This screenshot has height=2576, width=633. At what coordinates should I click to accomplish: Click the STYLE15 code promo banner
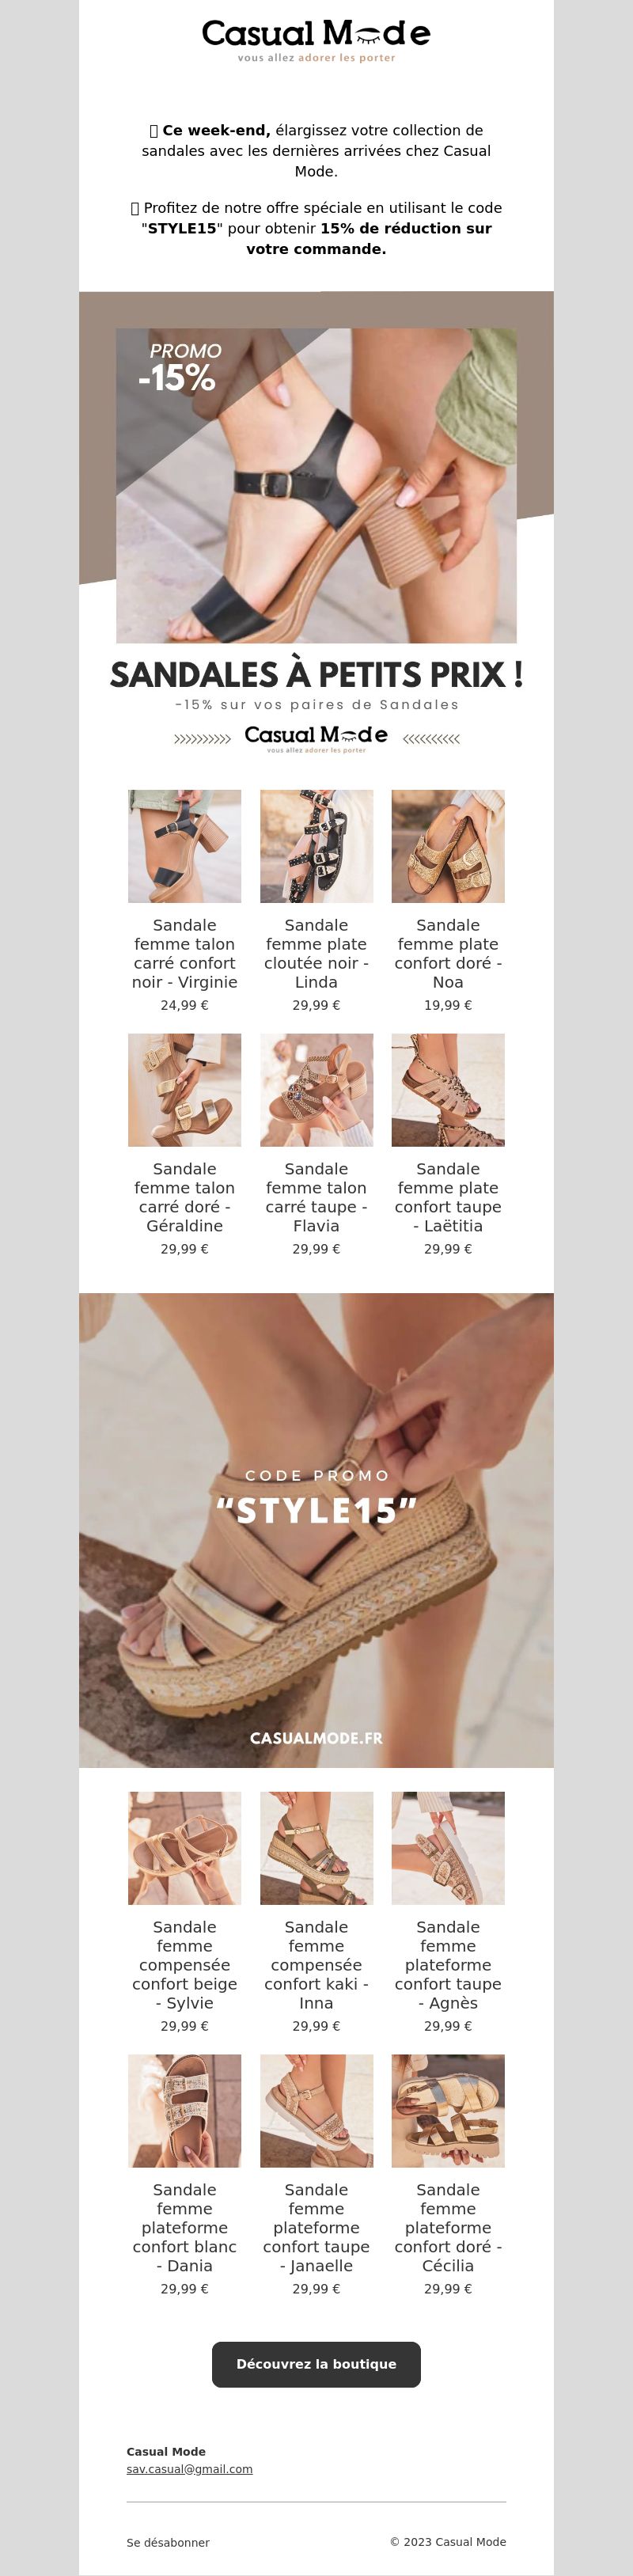tap(316, 1530)
